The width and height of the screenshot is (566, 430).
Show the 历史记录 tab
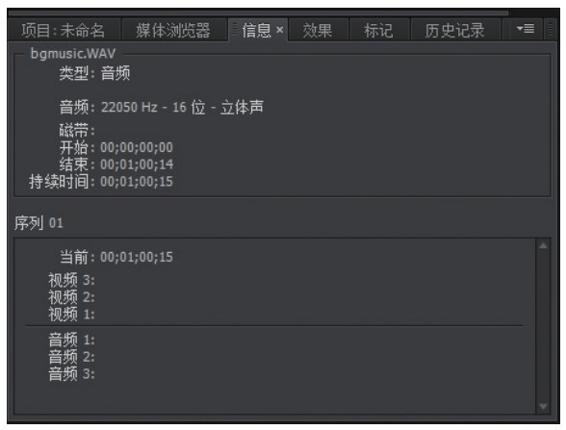pyautogui.click(x=455, y=30)
